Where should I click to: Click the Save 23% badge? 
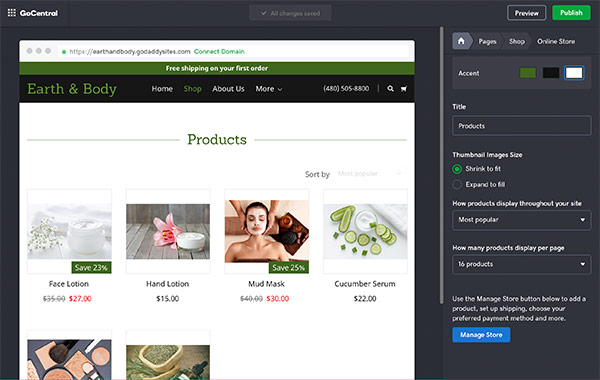pos(91,267)
